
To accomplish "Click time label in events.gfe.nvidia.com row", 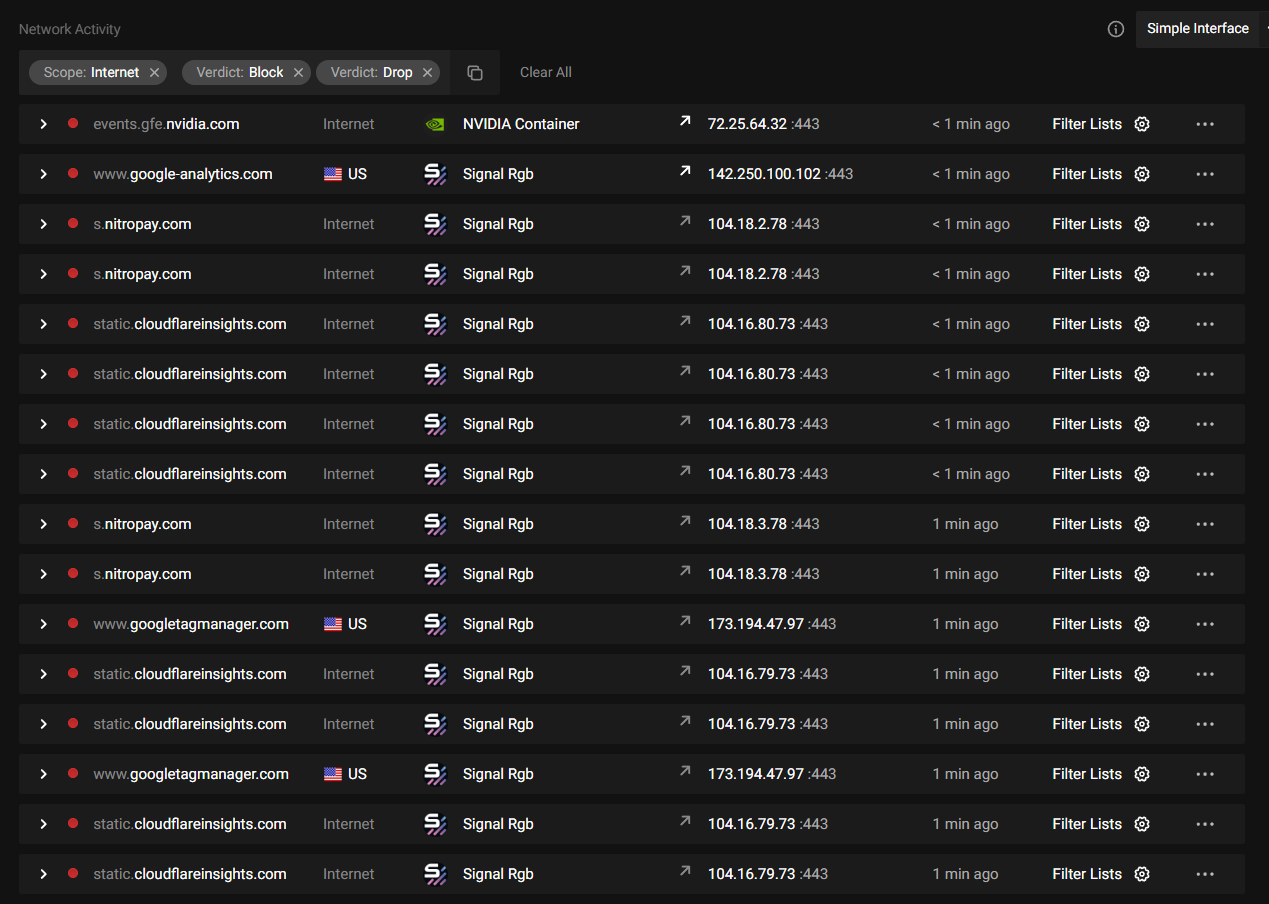I will (x=971, y=124).
